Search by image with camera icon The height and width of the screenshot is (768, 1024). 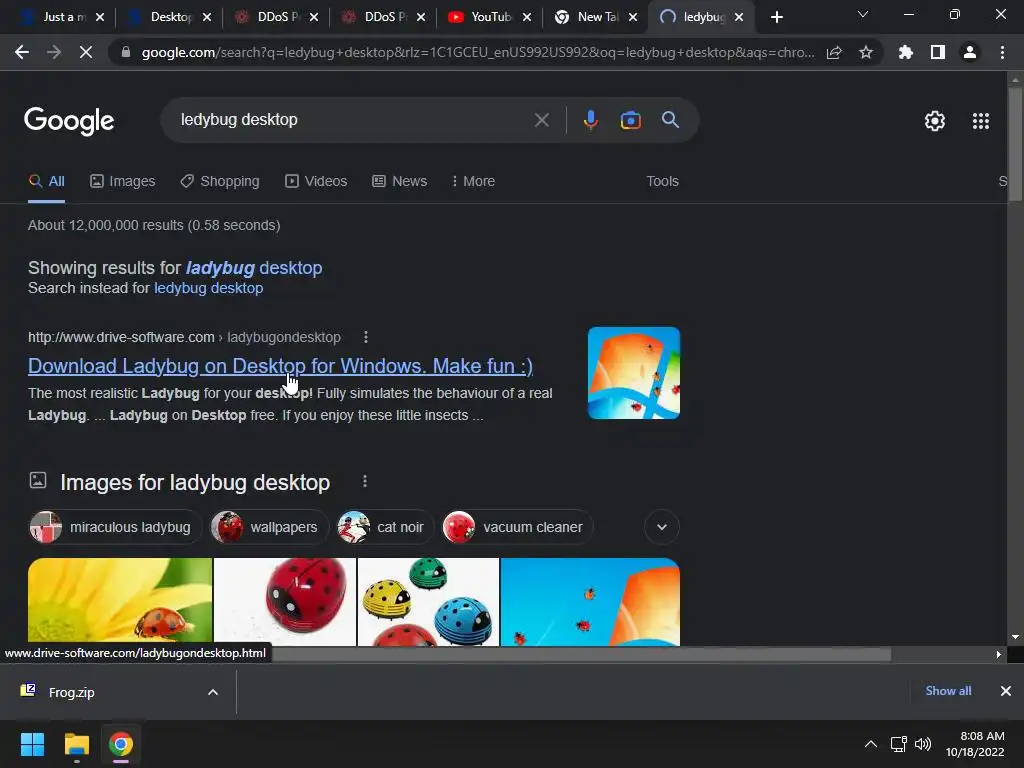630,120
